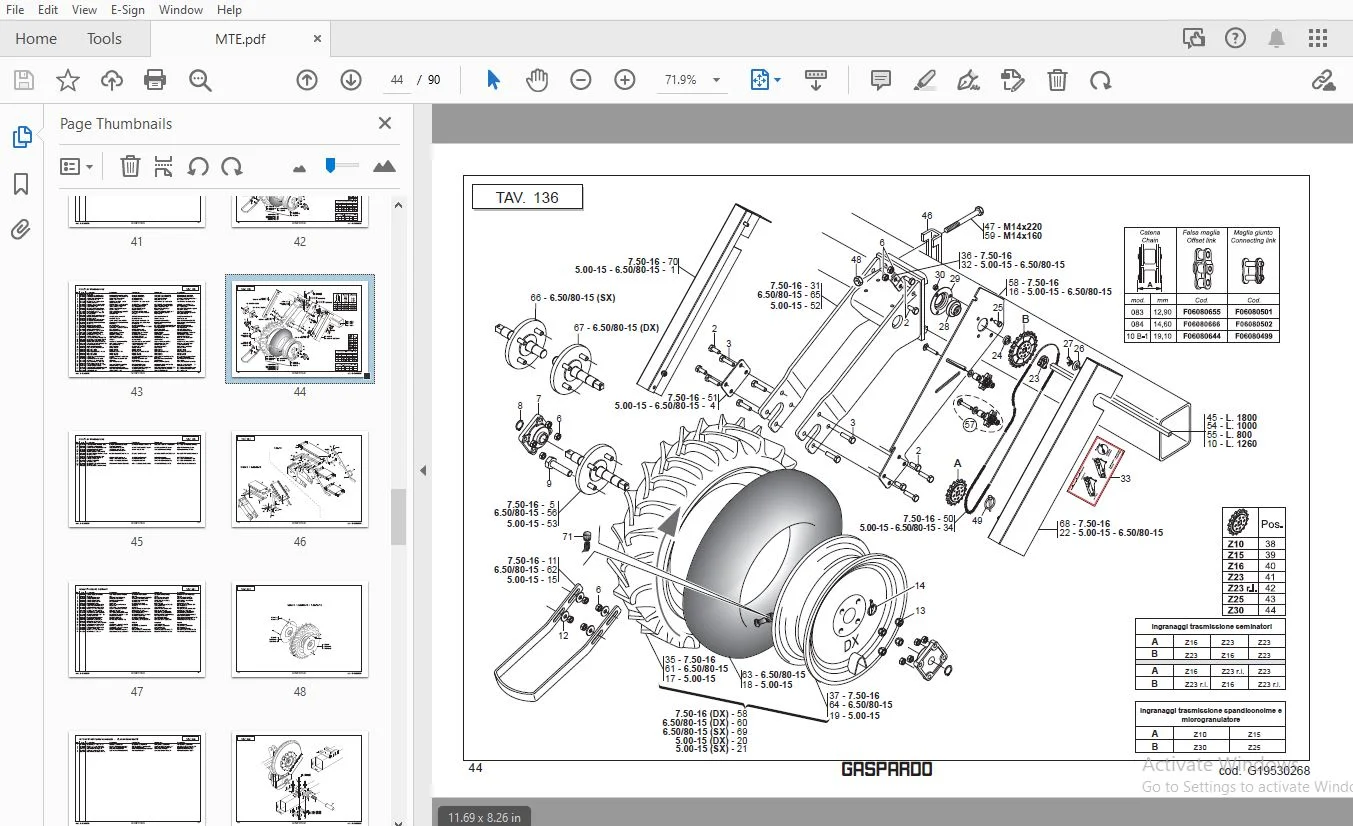Activate the Hand pan tool
Viewport: 1353px width, 826px height.
pyautogui.click(x=537, y=80)
